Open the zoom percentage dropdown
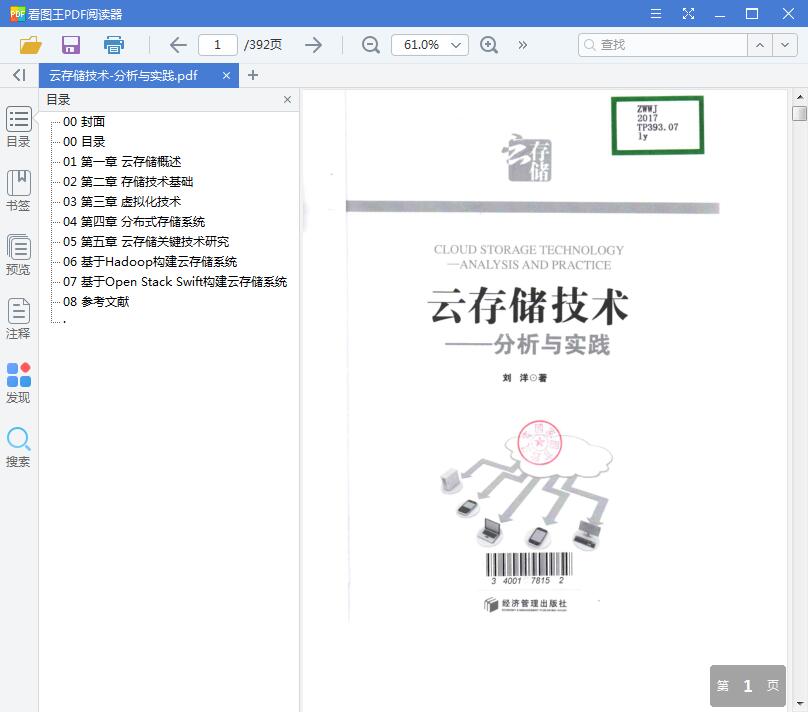 pyautogui.click(x=430, y=45)
